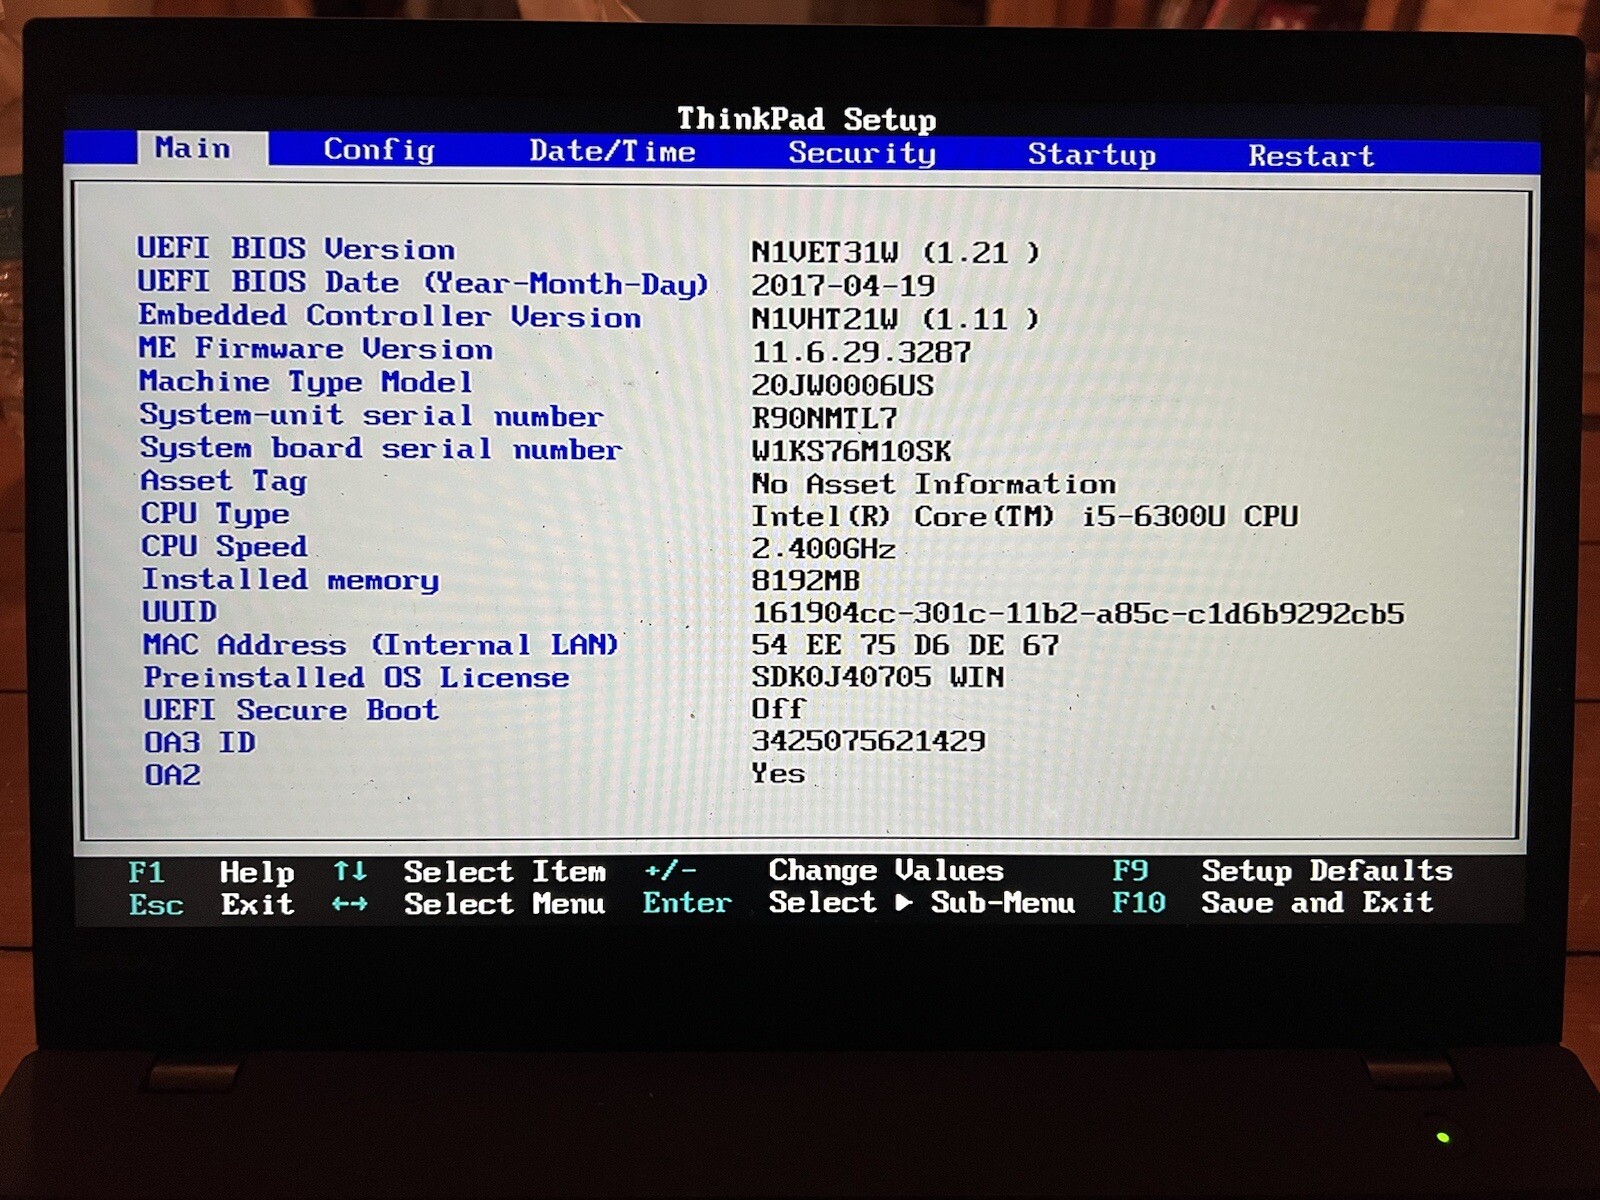Select the ME firmware value "11.6.29.3287"
This screenshot has width=1600, height=1200.
click(x=861, y=352)
